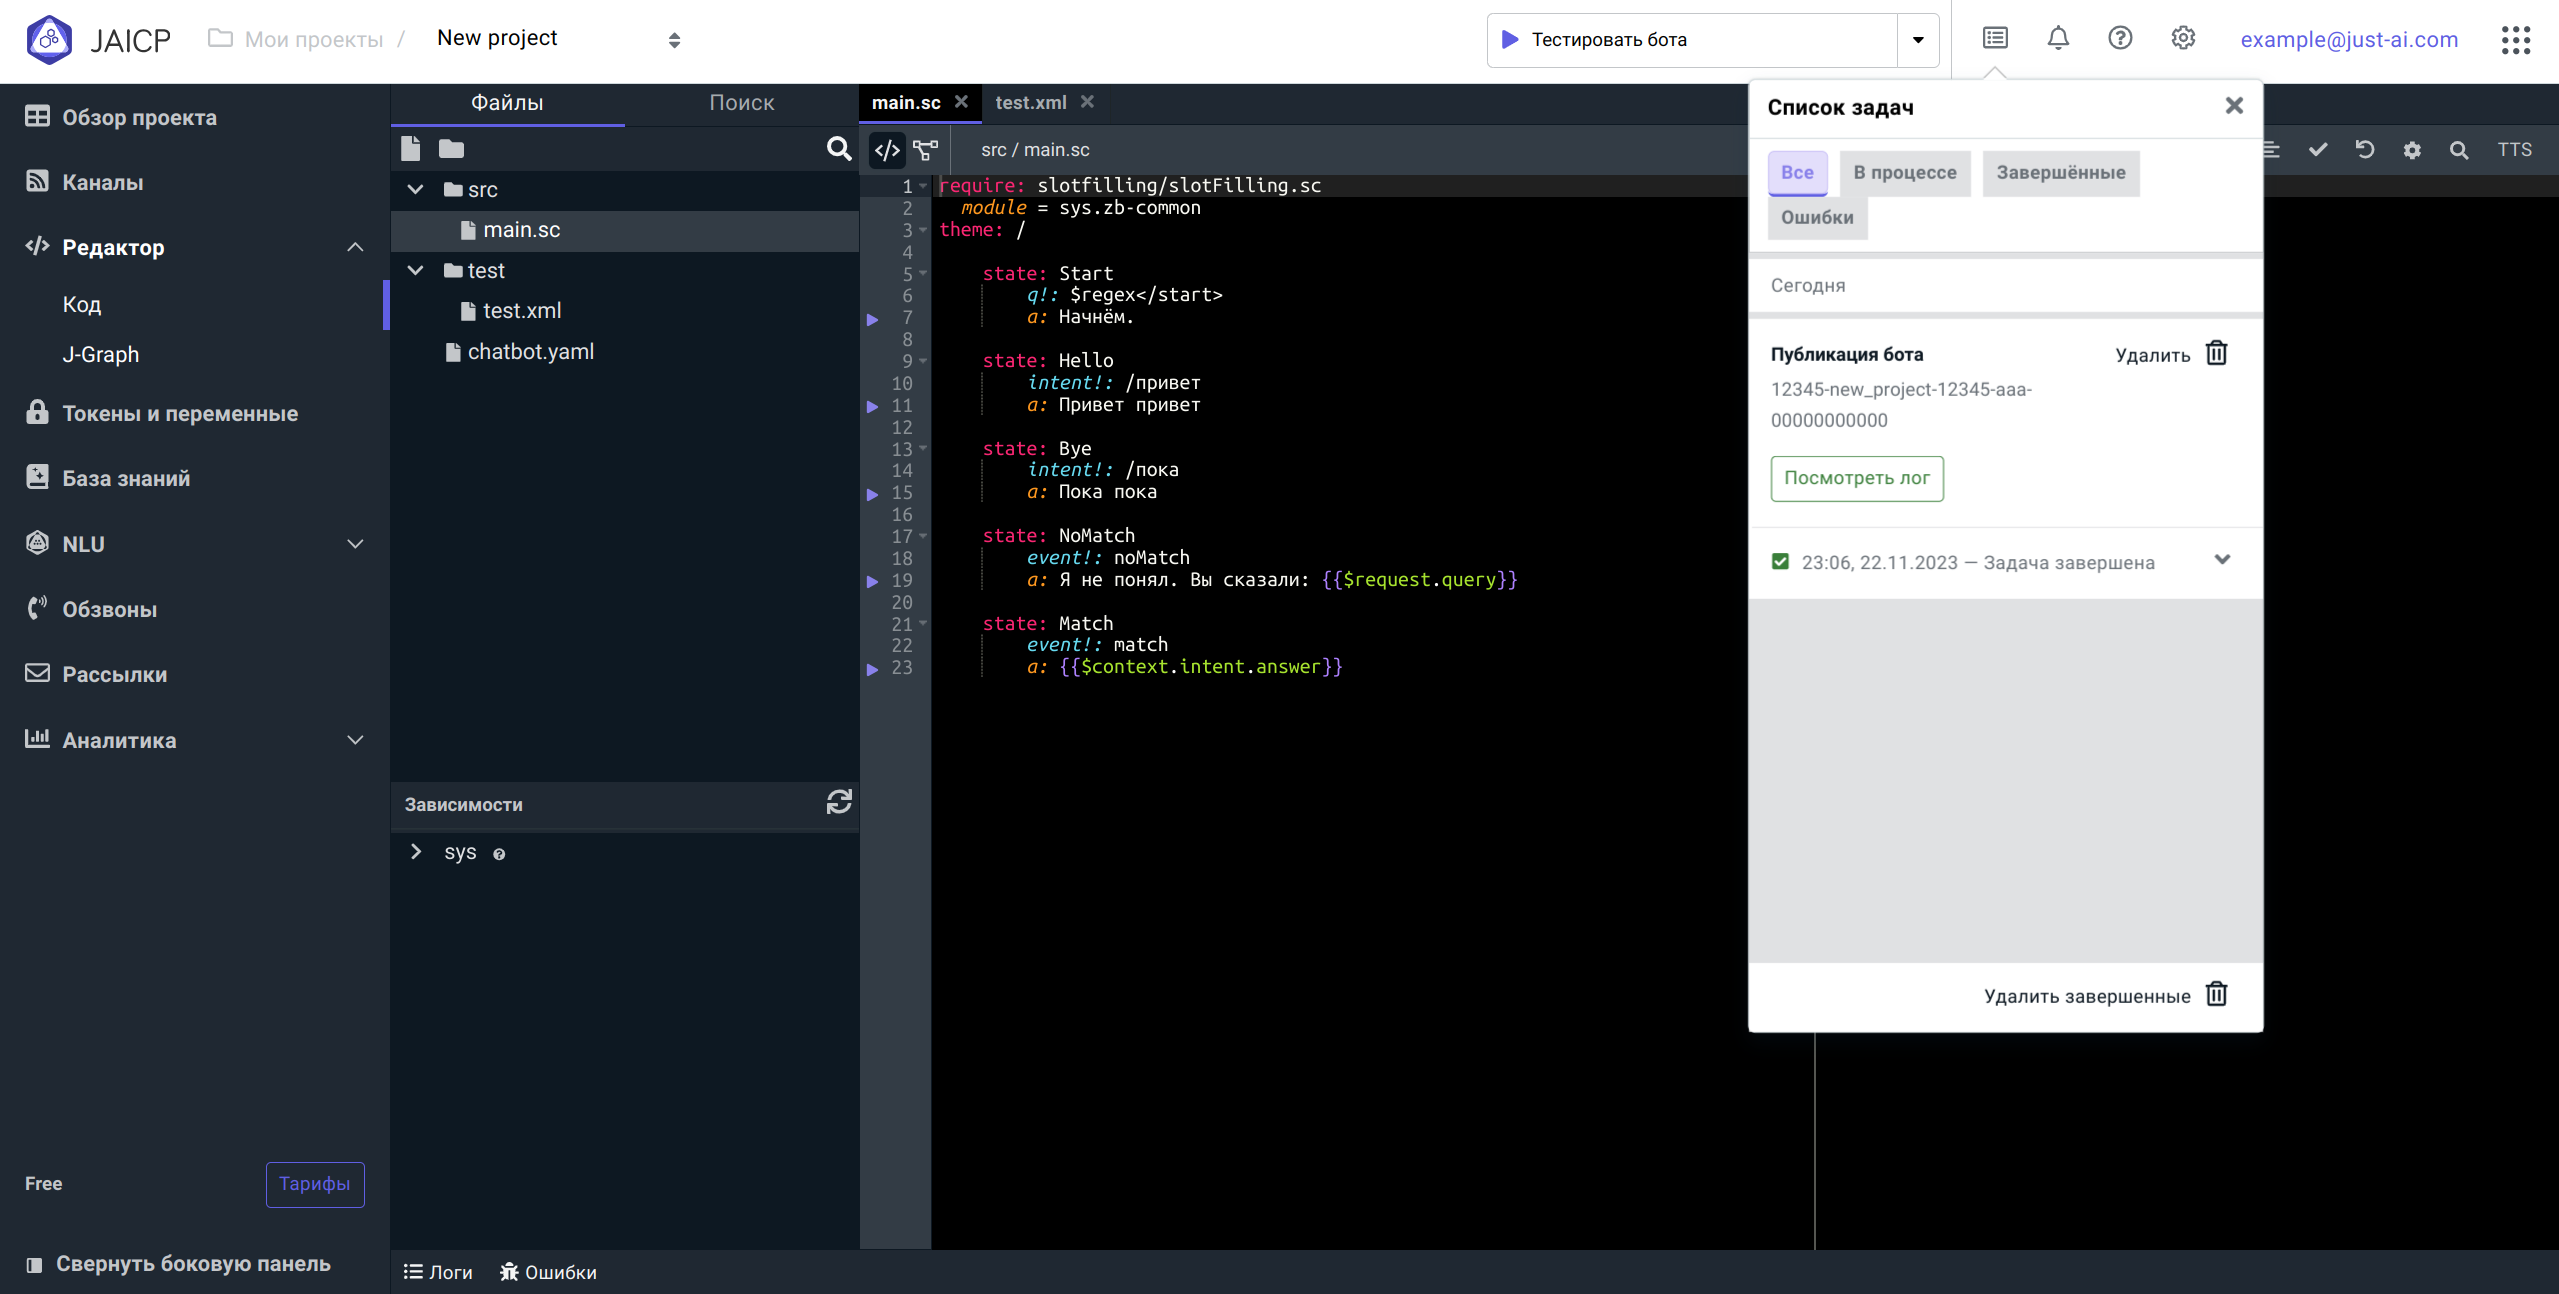The image size is (2559, 1294).
Task: Click new file icon in Files panel
Action: click(410, 149)
